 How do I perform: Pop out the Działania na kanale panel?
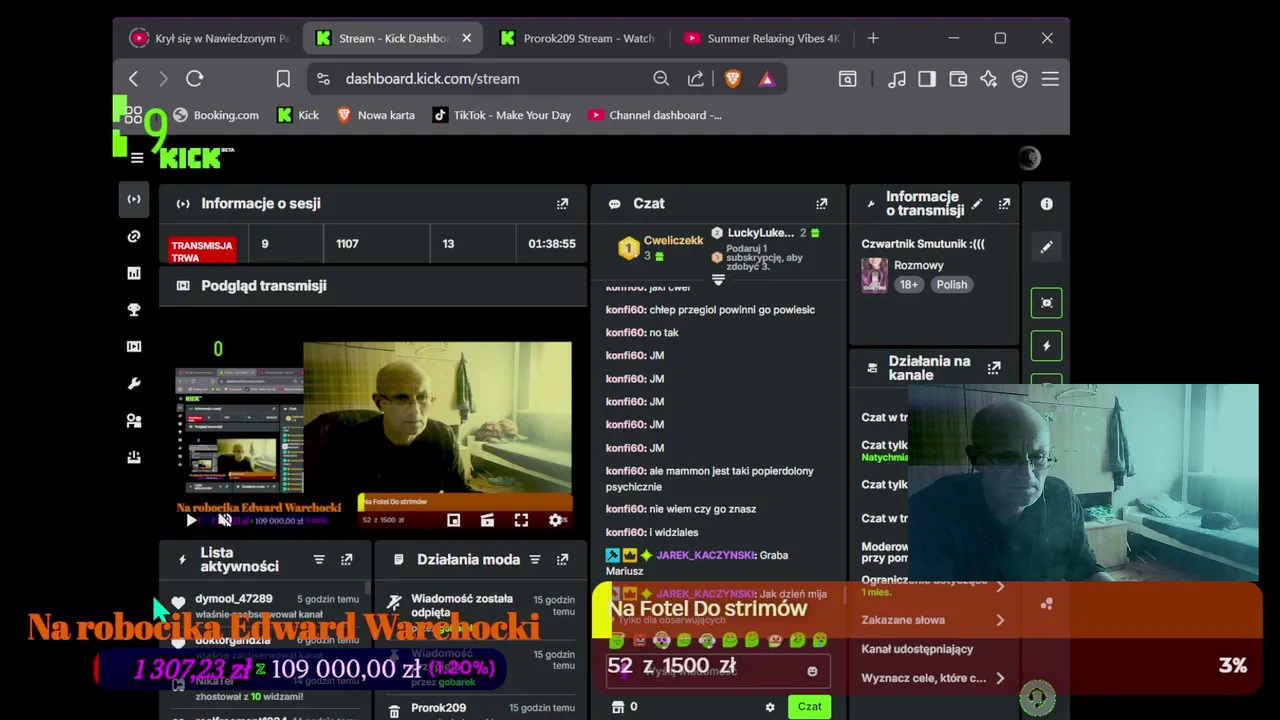coord(994,368)
